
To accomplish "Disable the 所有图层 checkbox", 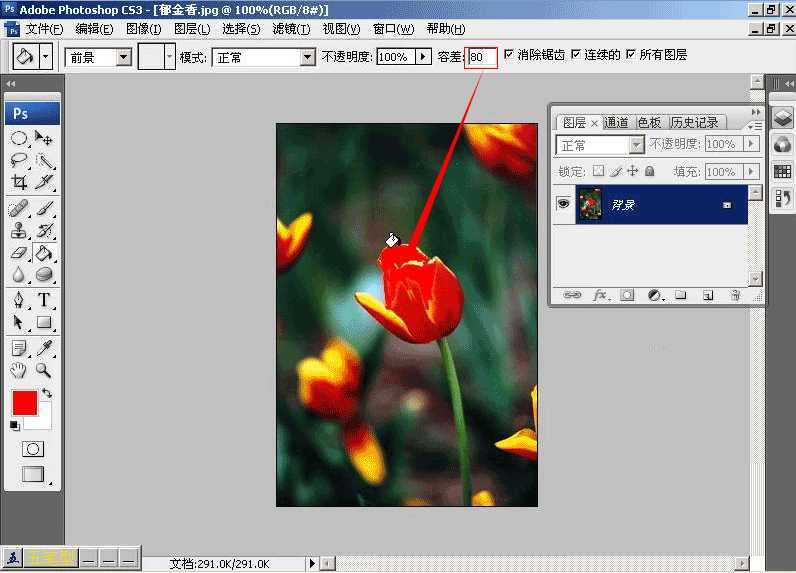I will pyautogui.click(x=631, y=55).
